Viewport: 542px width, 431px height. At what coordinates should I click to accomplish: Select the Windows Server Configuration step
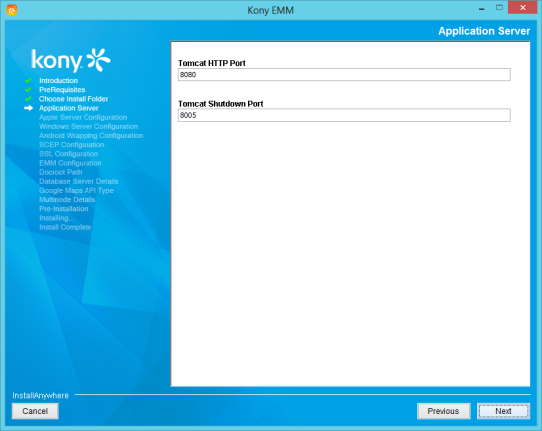coord(88,127)
